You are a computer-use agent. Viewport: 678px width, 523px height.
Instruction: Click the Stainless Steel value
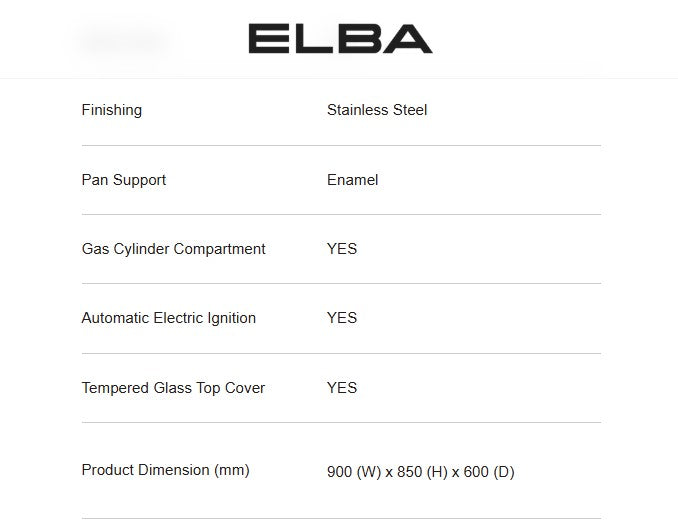[x=376, y=110]
